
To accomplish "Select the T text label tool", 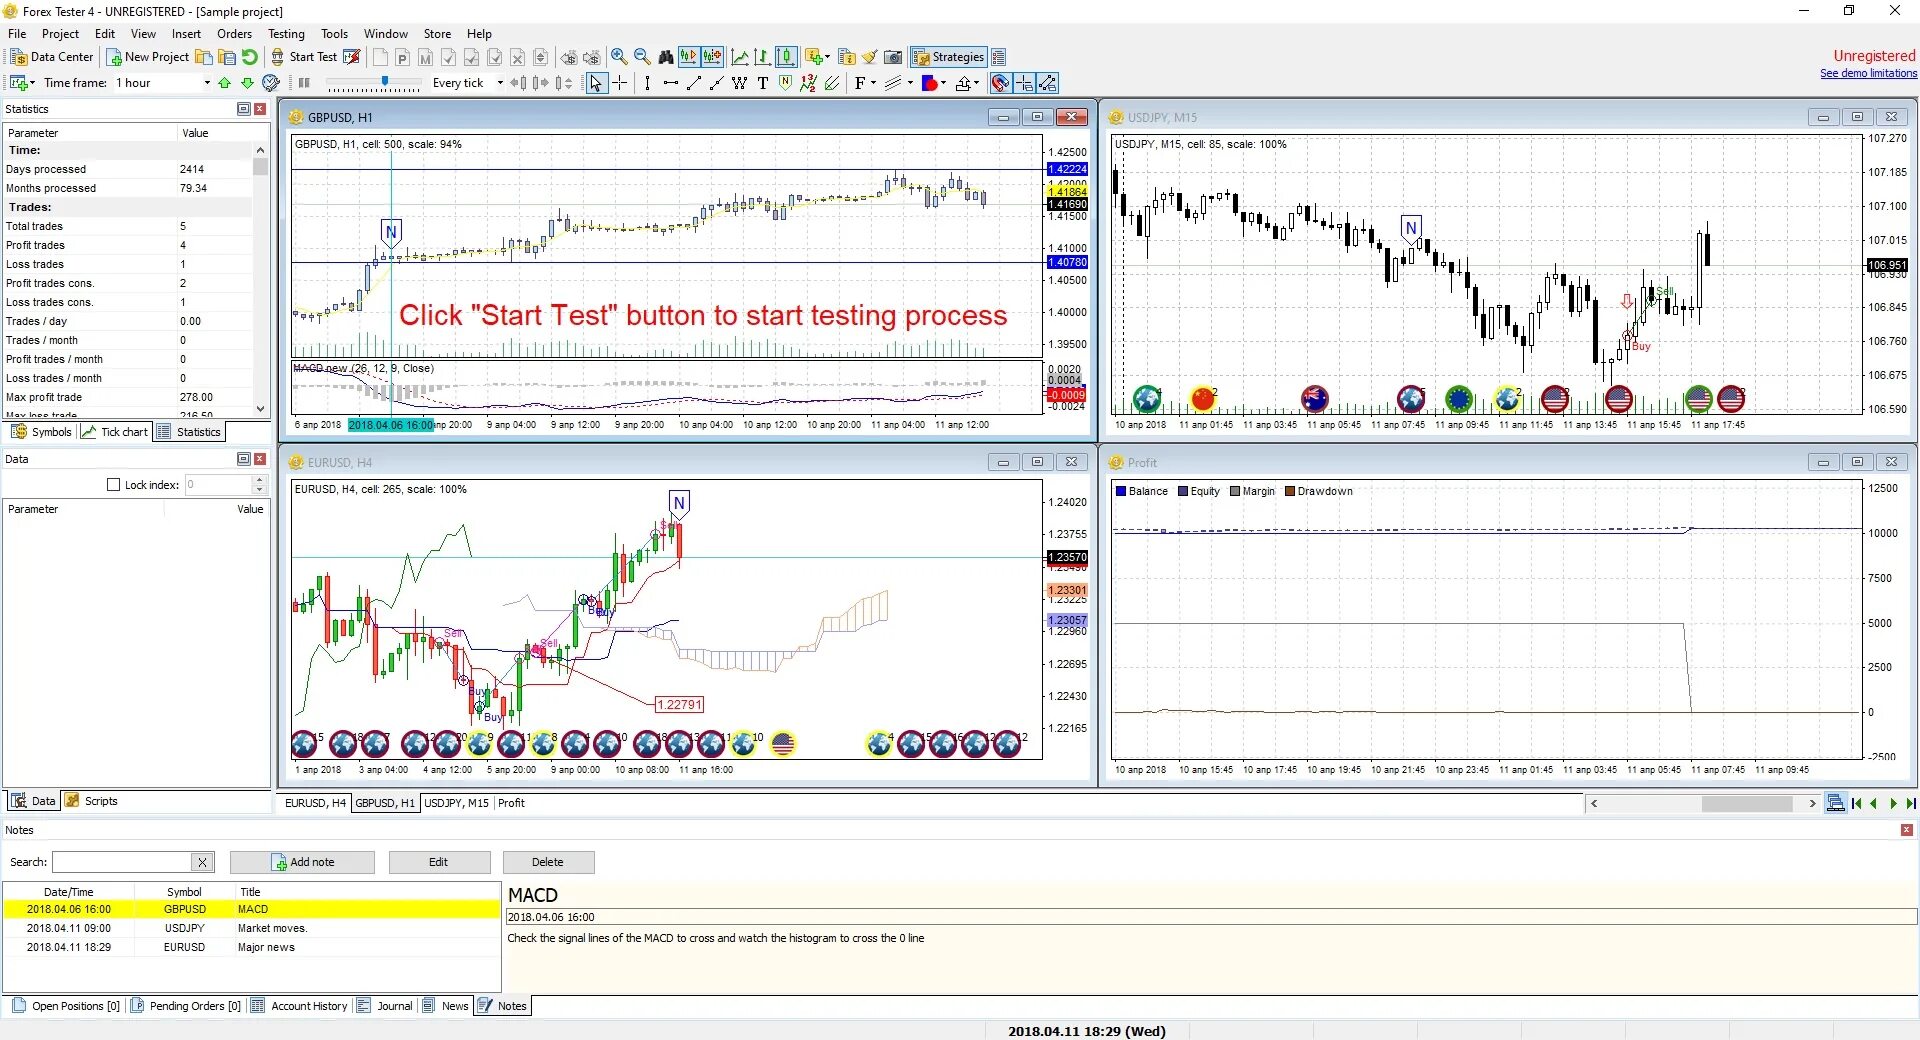I will (762, 83).
